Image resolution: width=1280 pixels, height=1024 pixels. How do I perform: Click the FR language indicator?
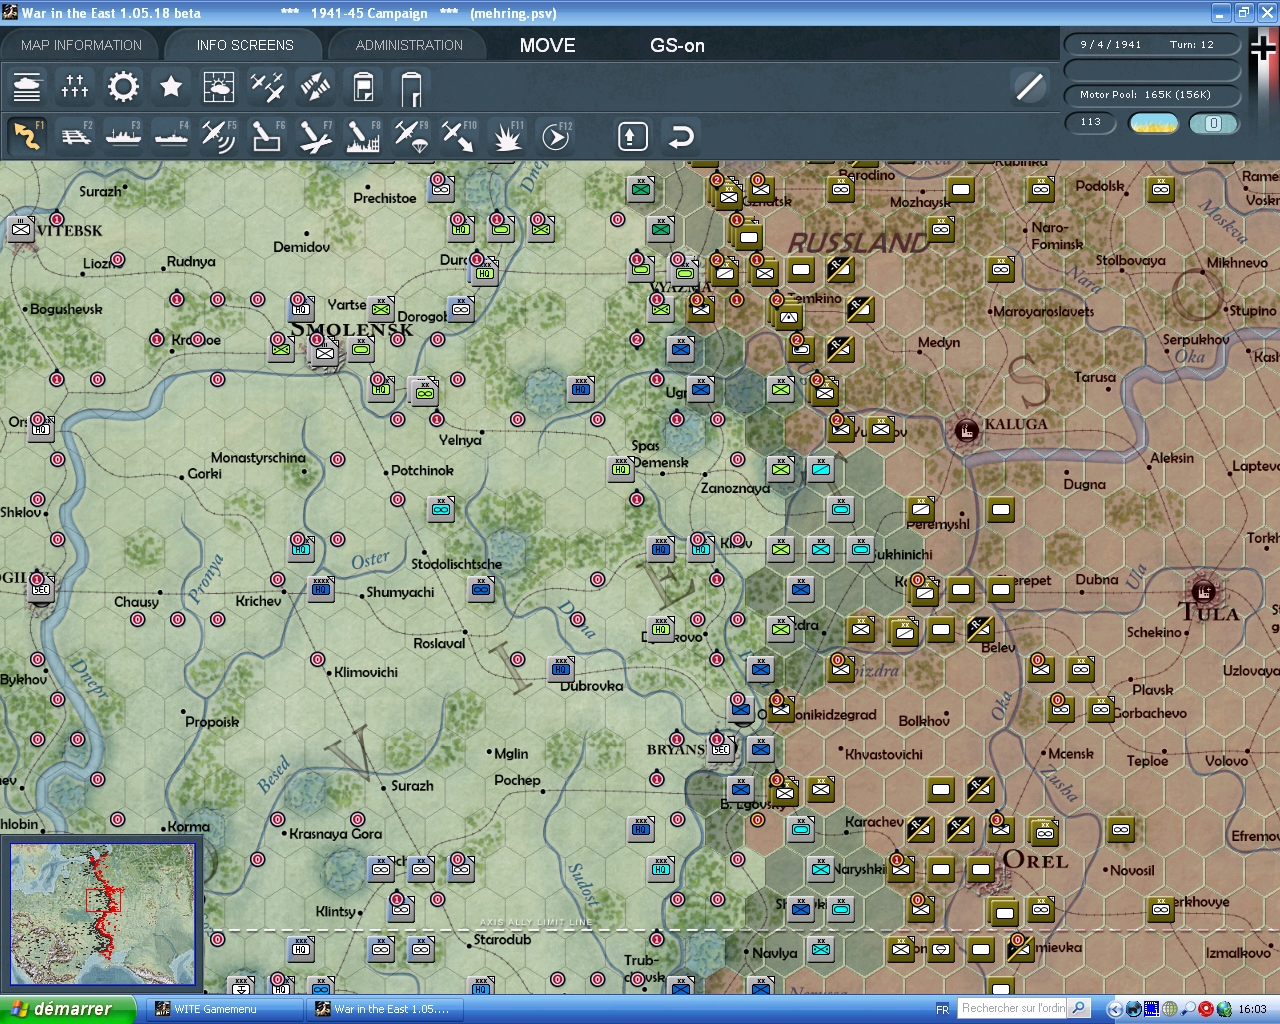coord(942,1009)
